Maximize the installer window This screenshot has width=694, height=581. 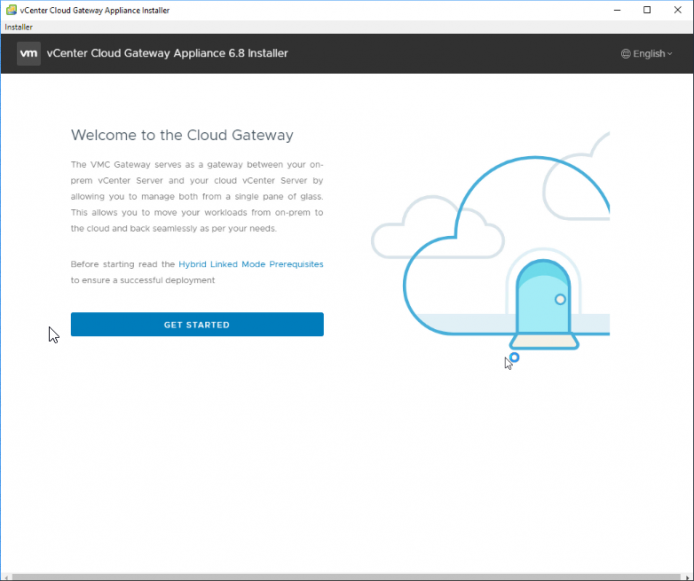point(647,10)
